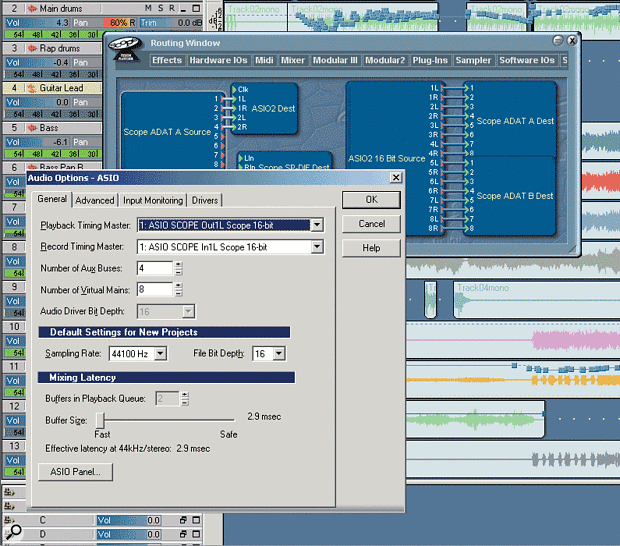620x546 pixels.
Task: Open the Effects menu in Routing Window
Action: tap(167, 60)
